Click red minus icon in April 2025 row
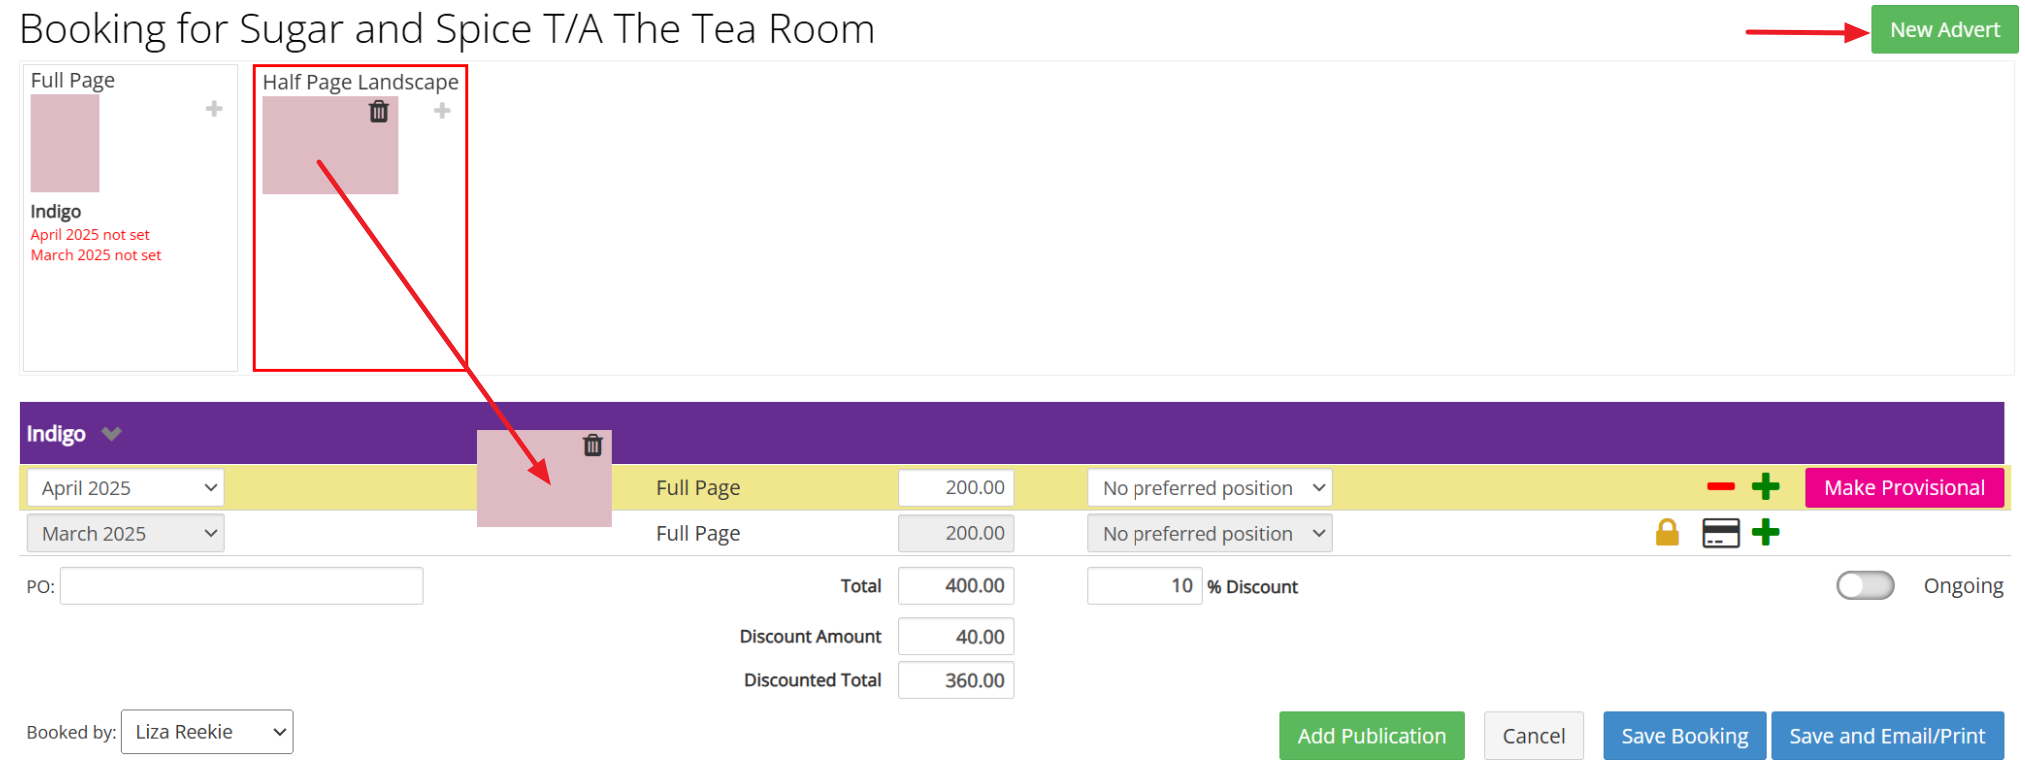This screenshot has height=782, width=2025. pyautogui.click(x=1721, y=487)
